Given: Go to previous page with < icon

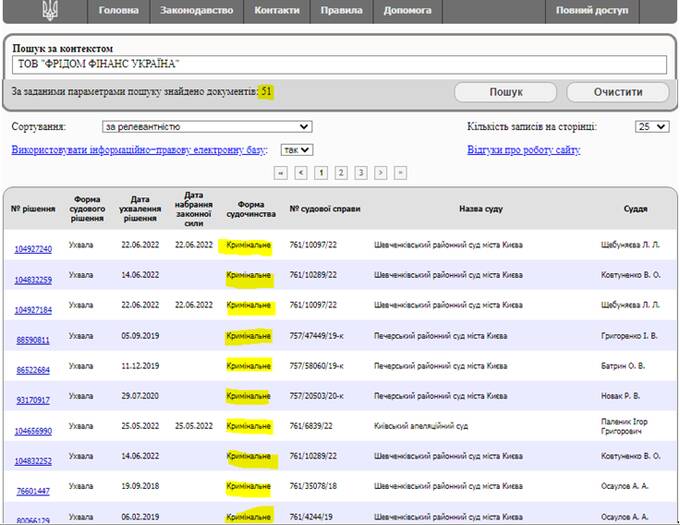Looking at the screenshot, I should [x=301, y=173].
